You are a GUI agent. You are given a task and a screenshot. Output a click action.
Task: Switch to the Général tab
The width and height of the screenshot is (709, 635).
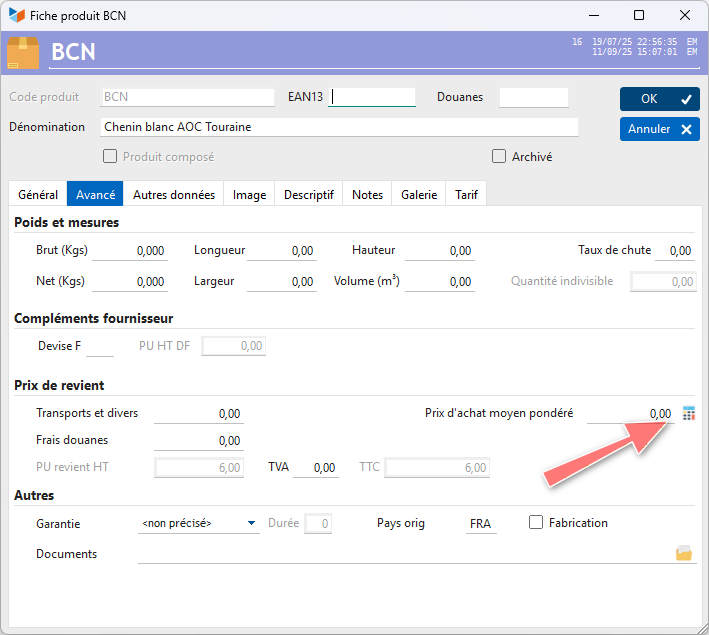[38, 195]
